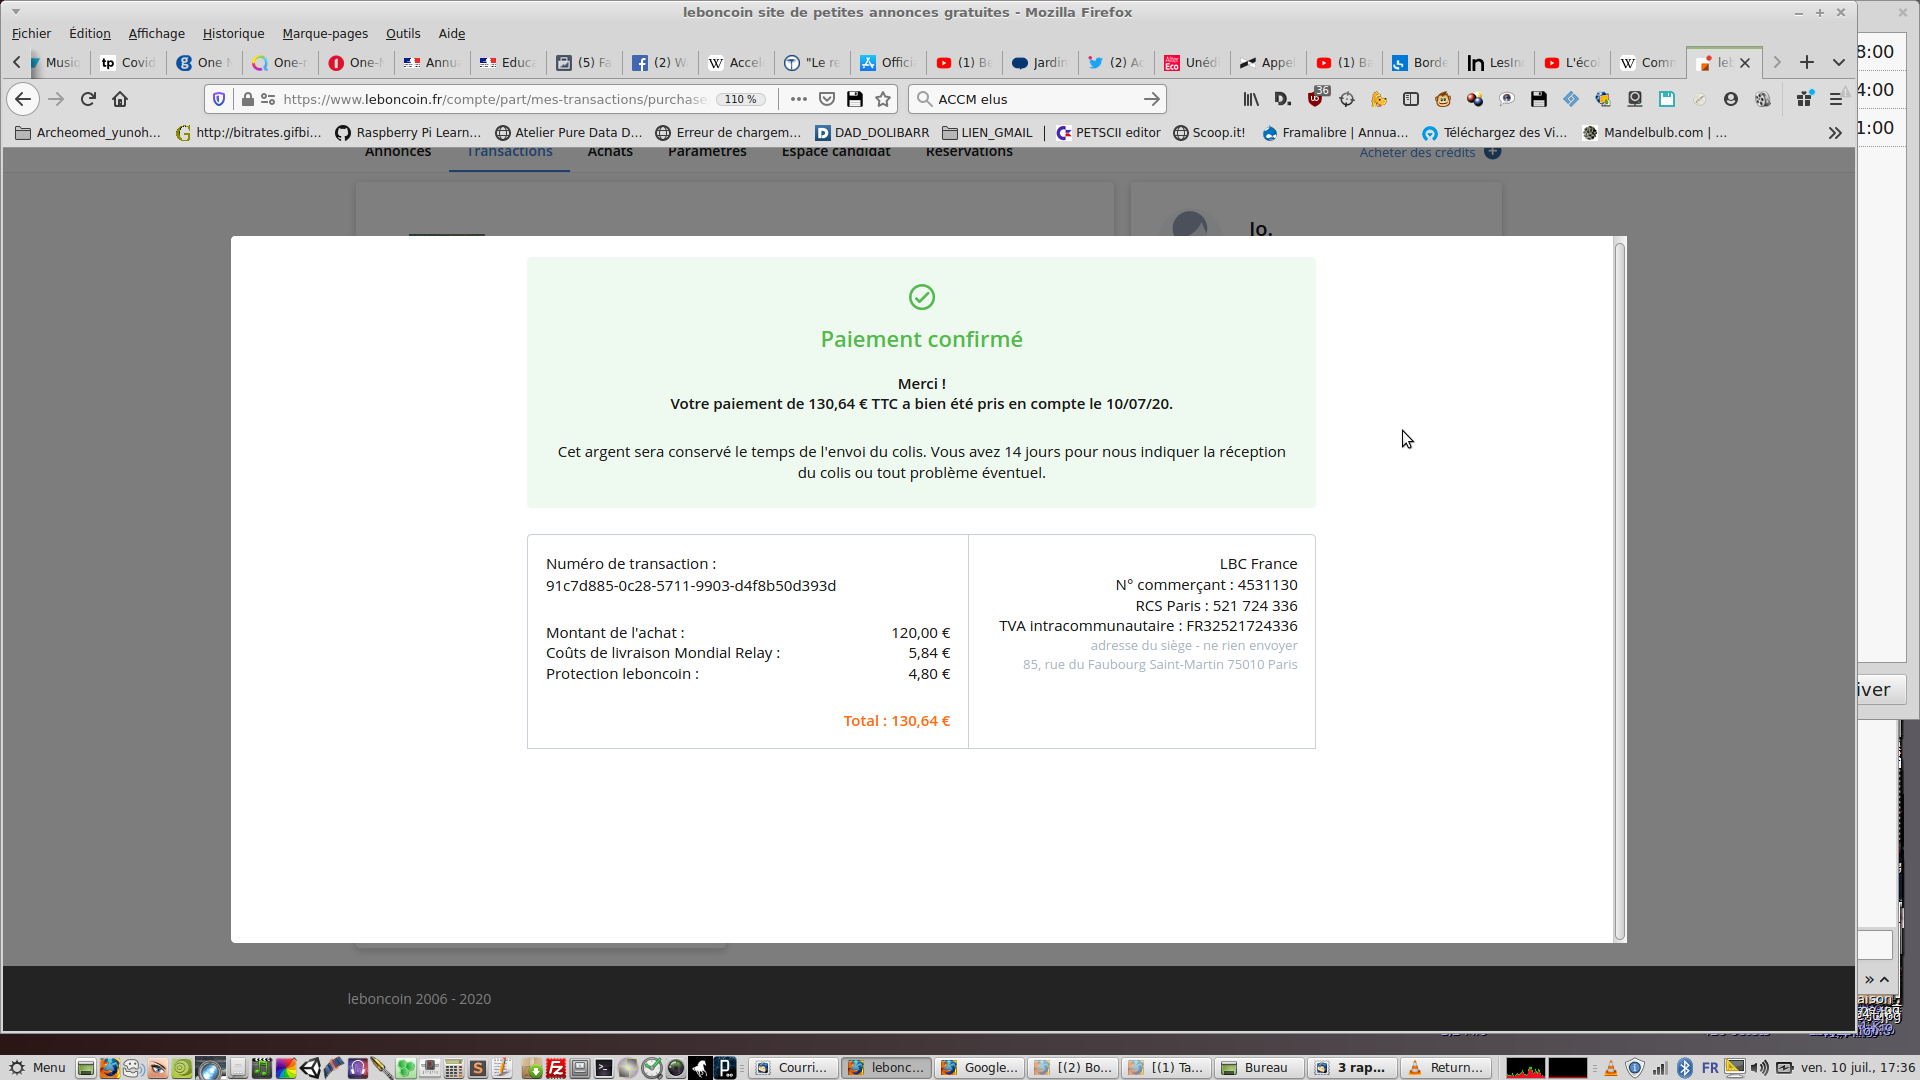Open the Marque-pages menu

pos(324,33)
